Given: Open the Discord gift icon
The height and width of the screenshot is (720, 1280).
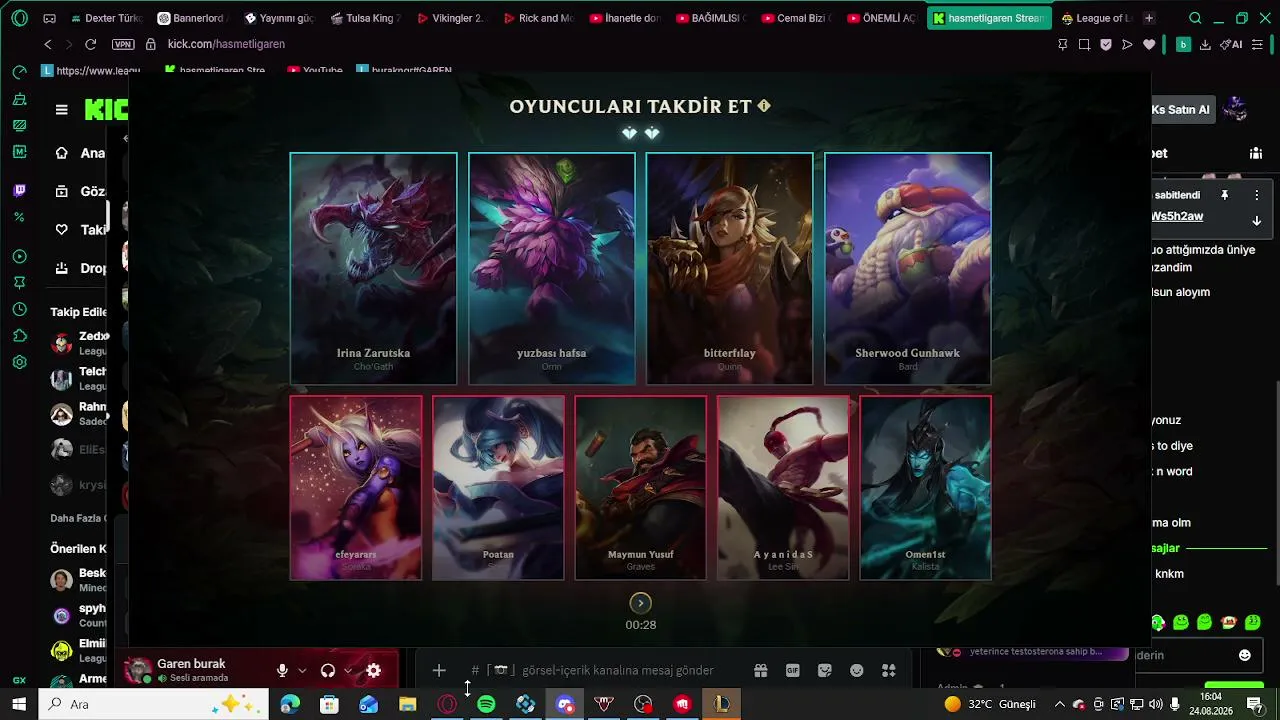Looking at the screenshot, I should pyautogui.click(x=761, y=671).
